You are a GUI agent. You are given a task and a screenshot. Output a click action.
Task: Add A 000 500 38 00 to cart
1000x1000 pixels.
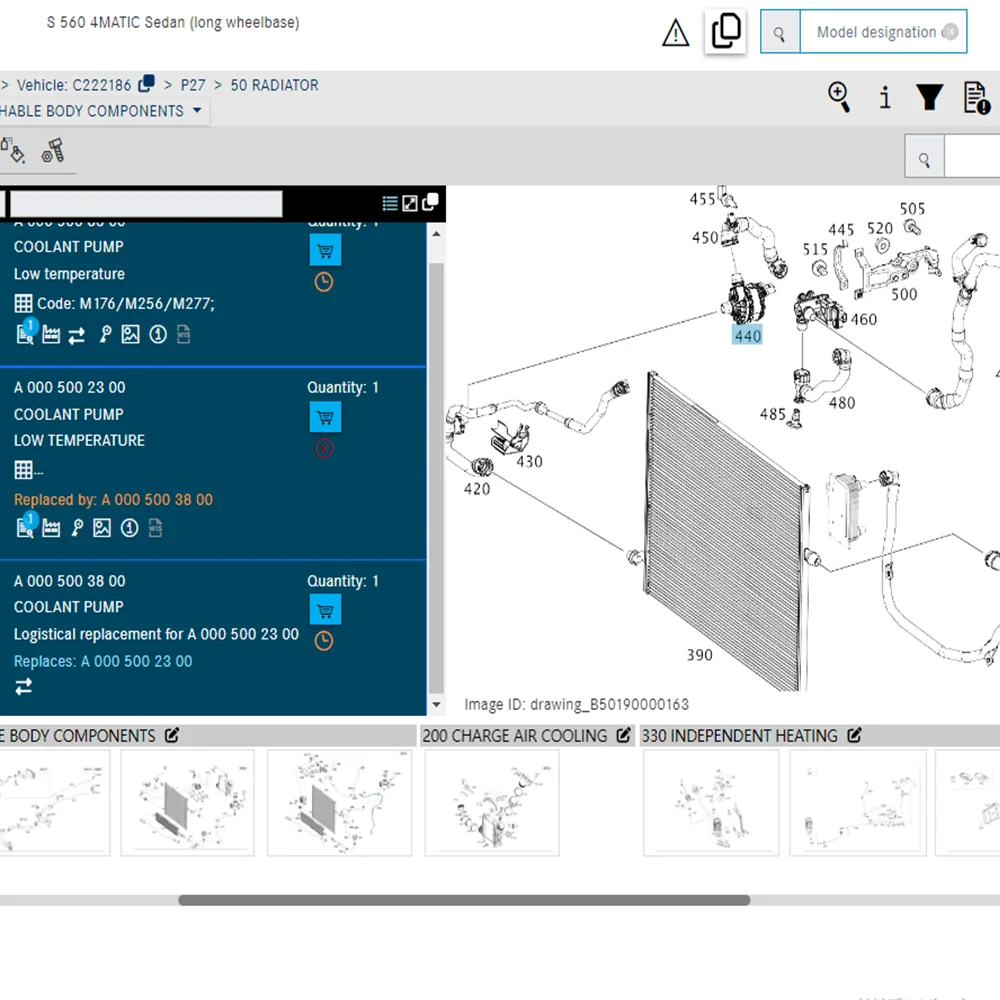click(x=325, y=610)
